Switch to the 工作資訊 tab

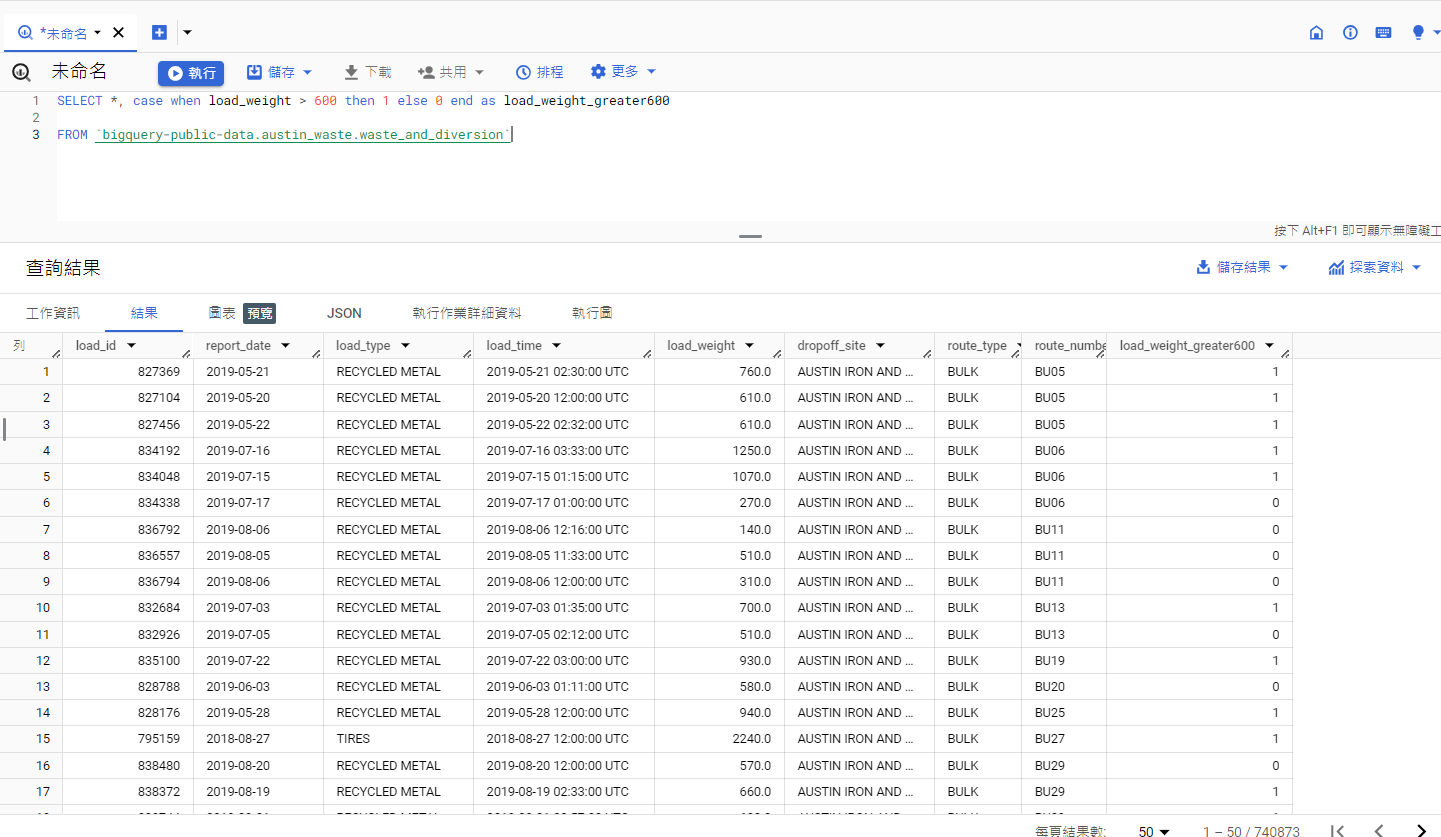(x=53, y=313)
